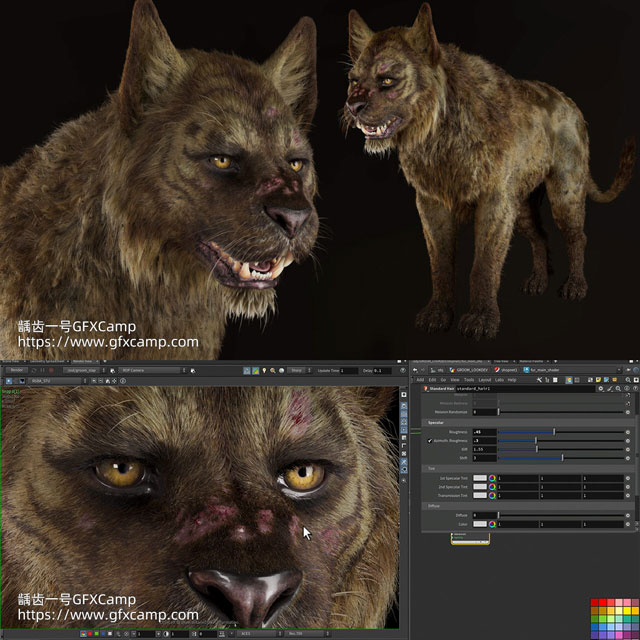Click the Diffuse Color swatch
640x640 pixels.
click(x=480, y=524)
